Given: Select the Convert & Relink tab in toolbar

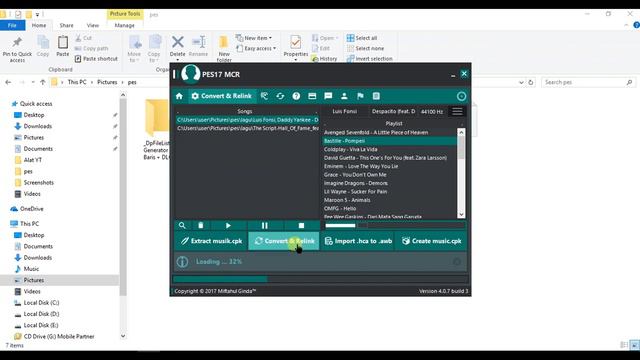Looking at the screenshot, I should 222,96.
